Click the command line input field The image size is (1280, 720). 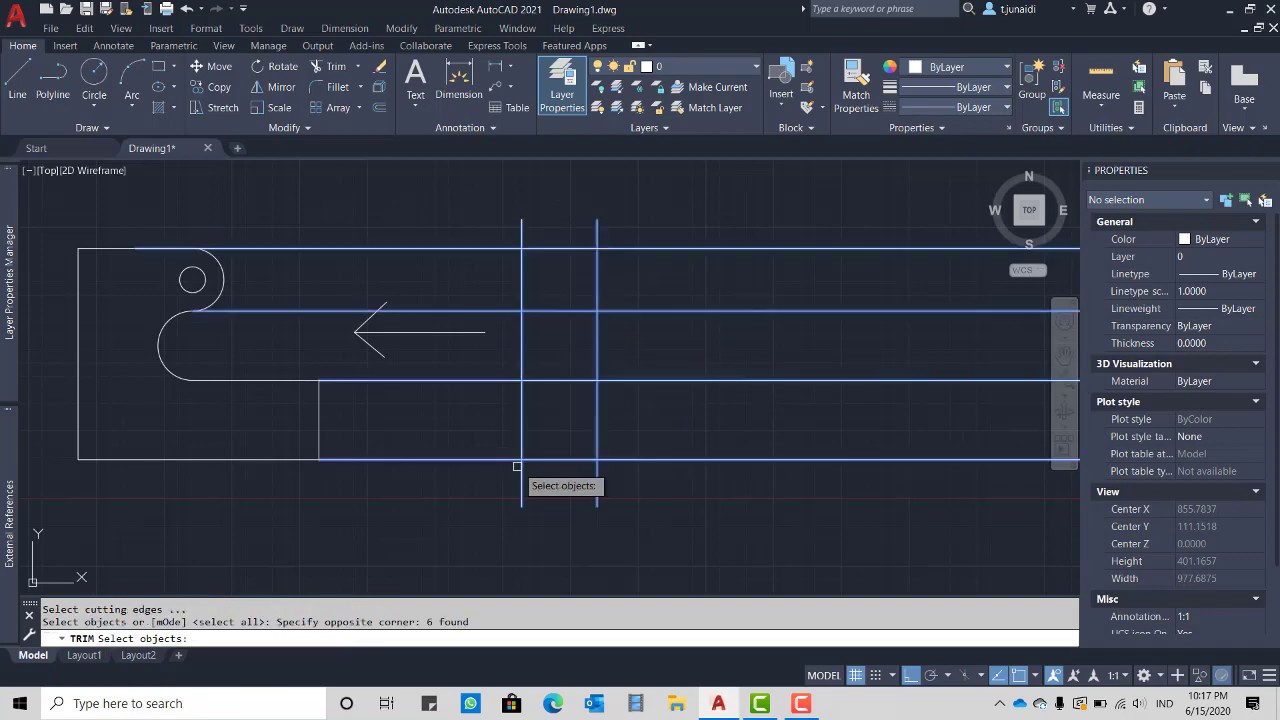tap(570, 638)
